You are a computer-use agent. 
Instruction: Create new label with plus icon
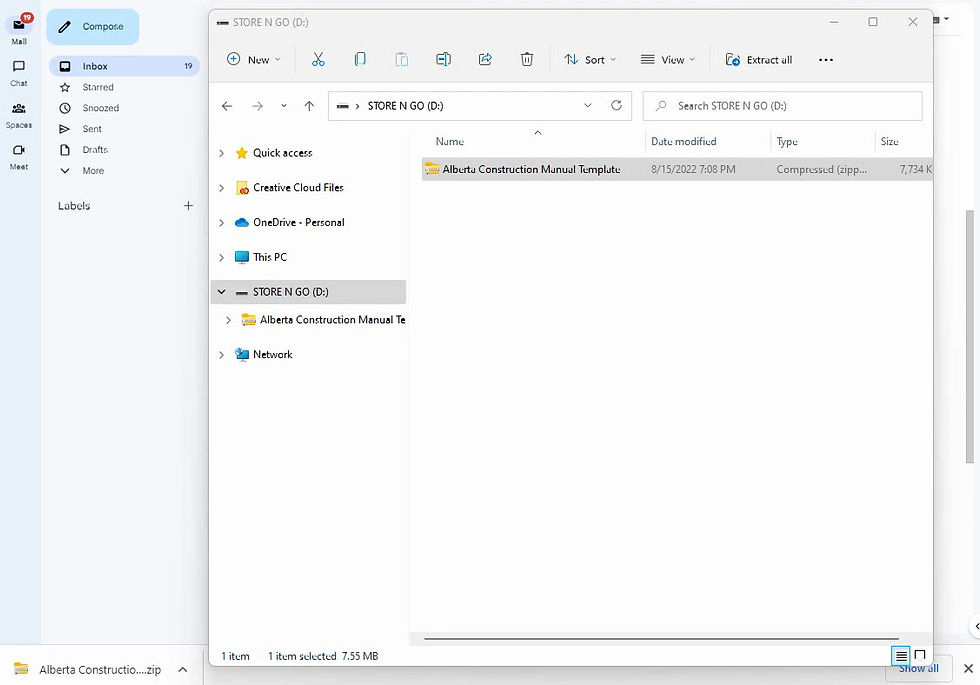click(x=188, y=206)
